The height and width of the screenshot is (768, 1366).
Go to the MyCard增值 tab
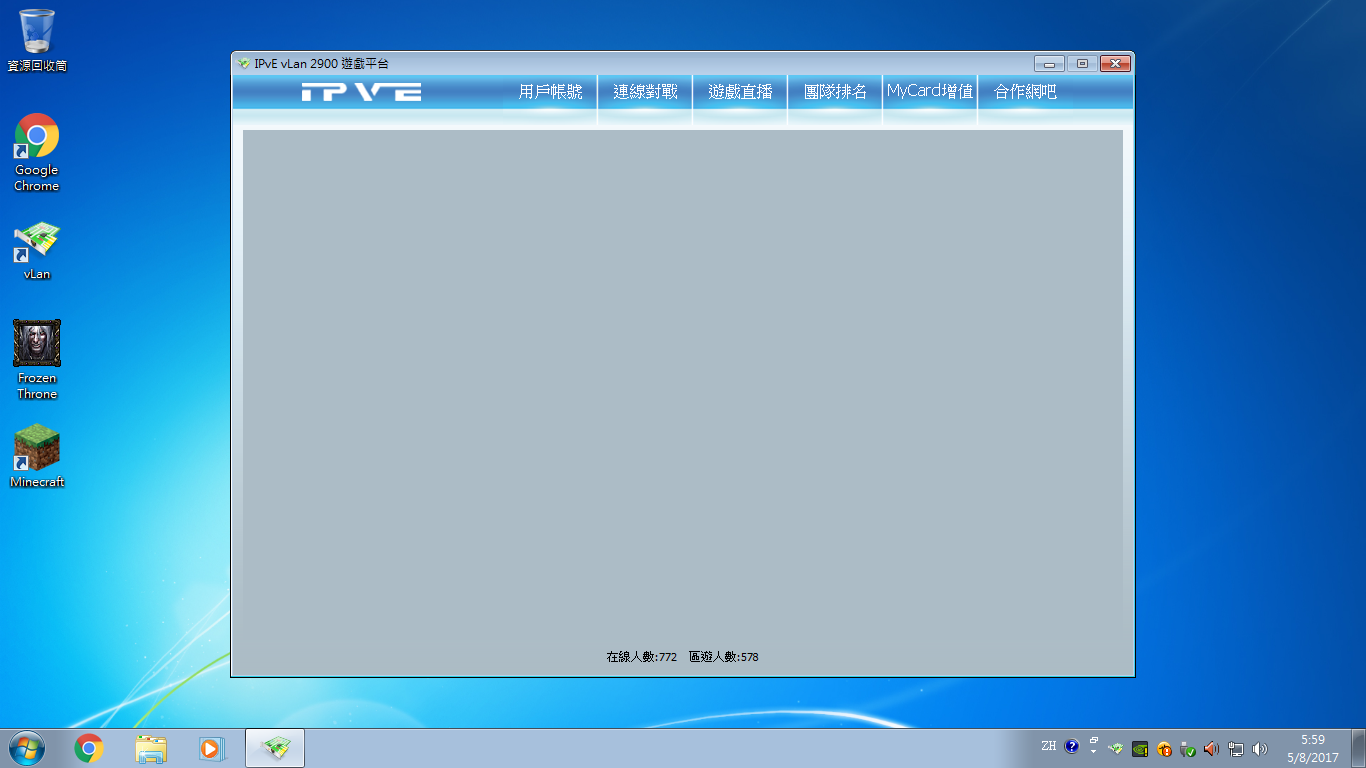click(x=930, y=92)
